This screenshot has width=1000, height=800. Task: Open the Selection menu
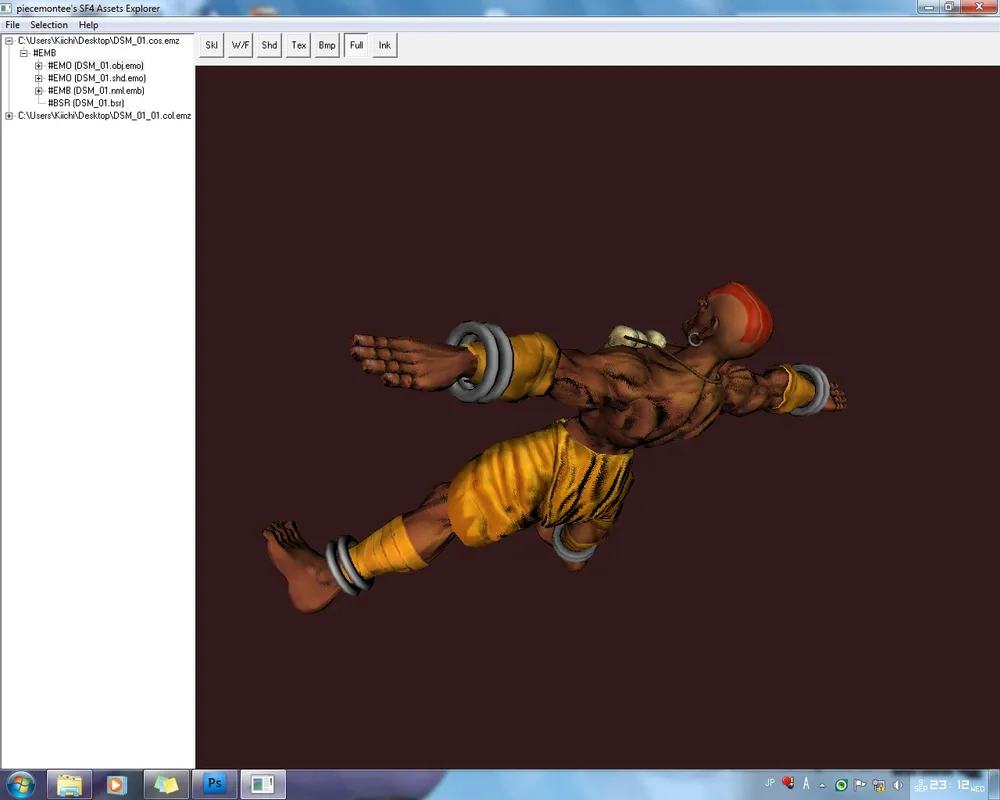49,24
